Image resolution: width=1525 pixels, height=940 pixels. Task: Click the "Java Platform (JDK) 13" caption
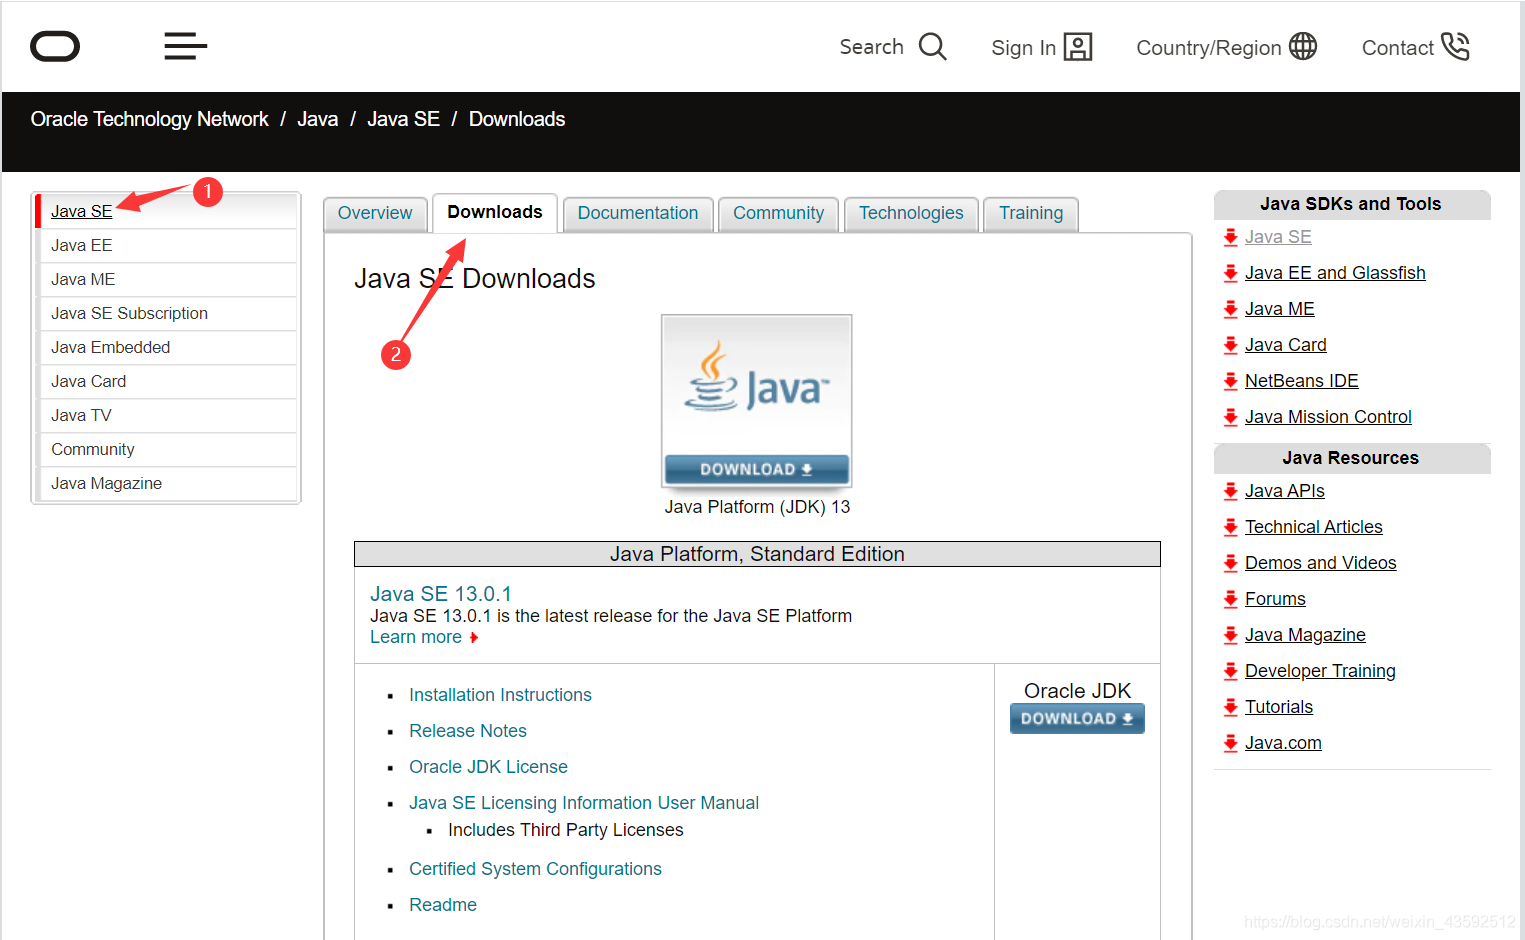(x=757, y=507)
